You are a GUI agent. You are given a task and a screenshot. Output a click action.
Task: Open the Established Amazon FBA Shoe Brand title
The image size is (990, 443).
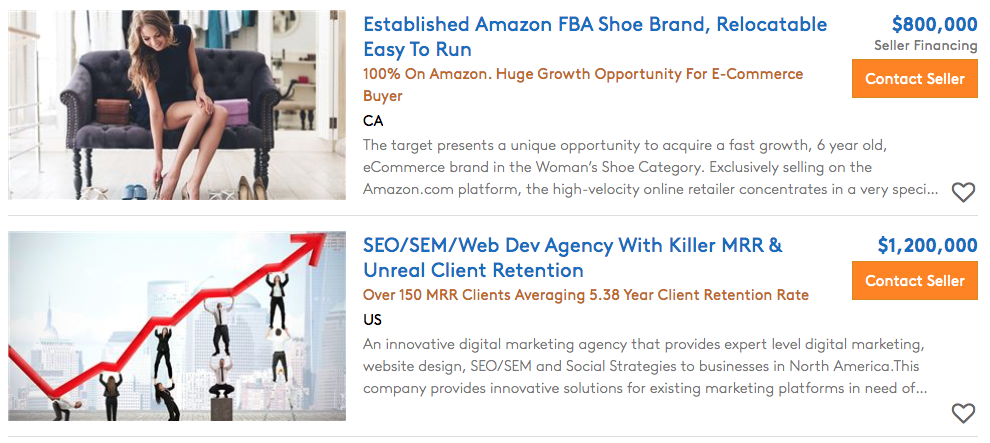point(595,37)
